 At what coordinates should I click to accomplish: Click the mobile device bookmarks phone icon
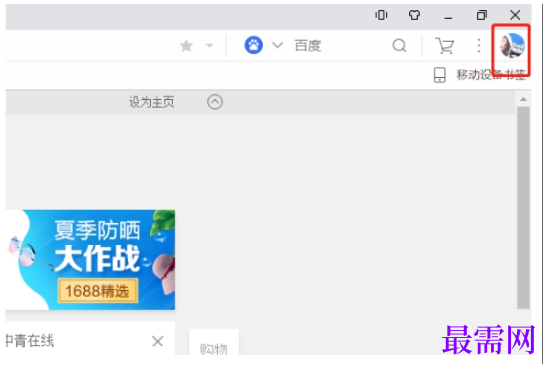[x=440, y=75]
